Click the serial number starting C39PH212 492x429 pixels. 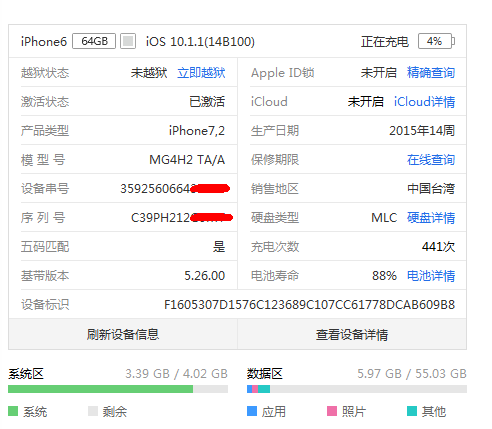[182, 218]
